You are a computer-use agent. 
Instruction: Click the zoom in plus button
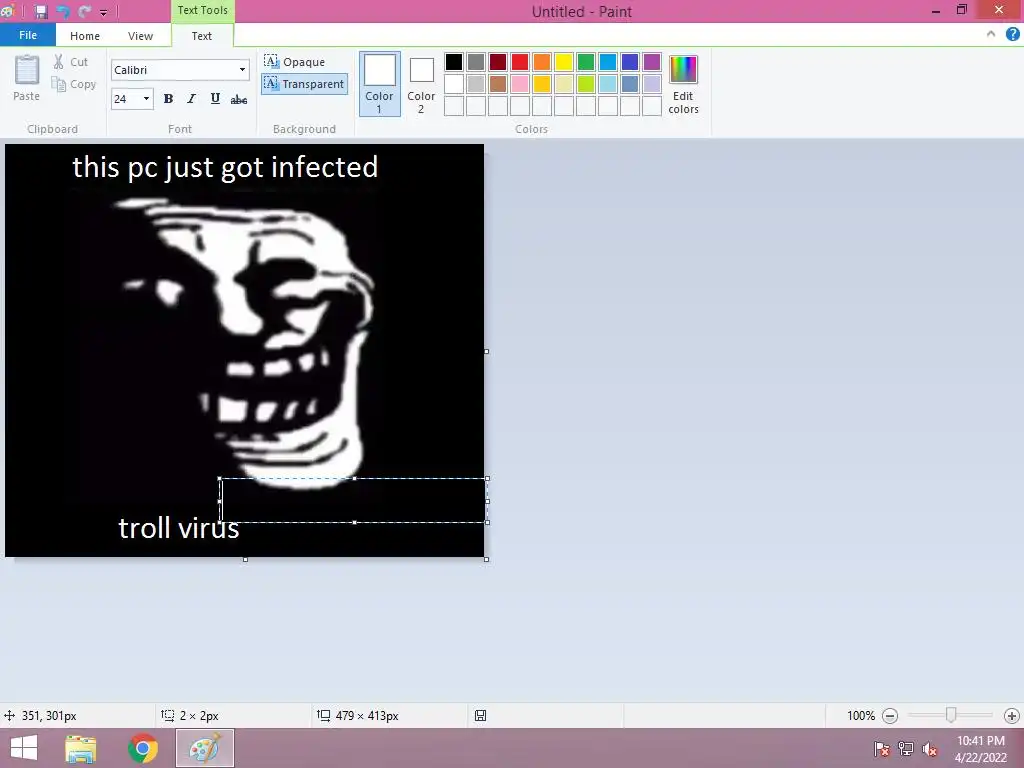click(x=1012, y=716)
